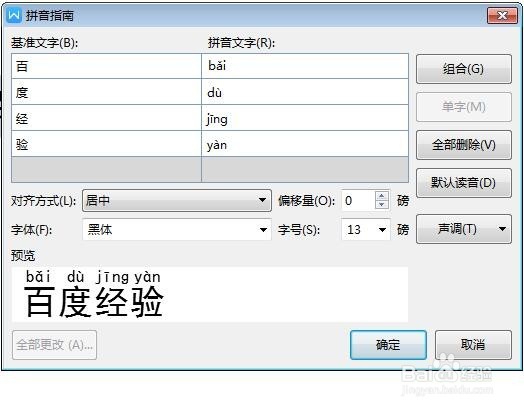Click the 对齐方式(L): label
This screenshot has height=409, width=524.
point(43,201)
